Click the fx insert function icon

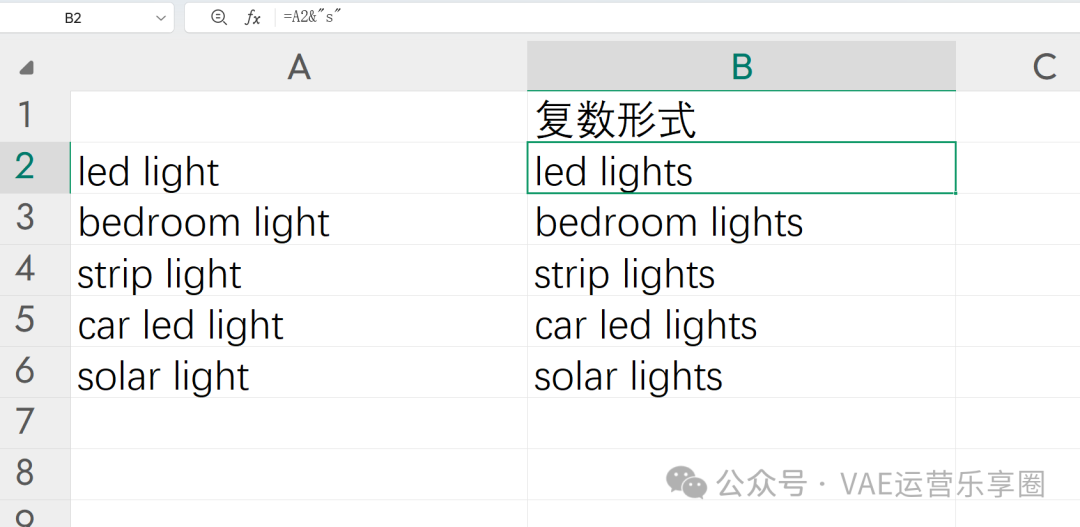253,17
